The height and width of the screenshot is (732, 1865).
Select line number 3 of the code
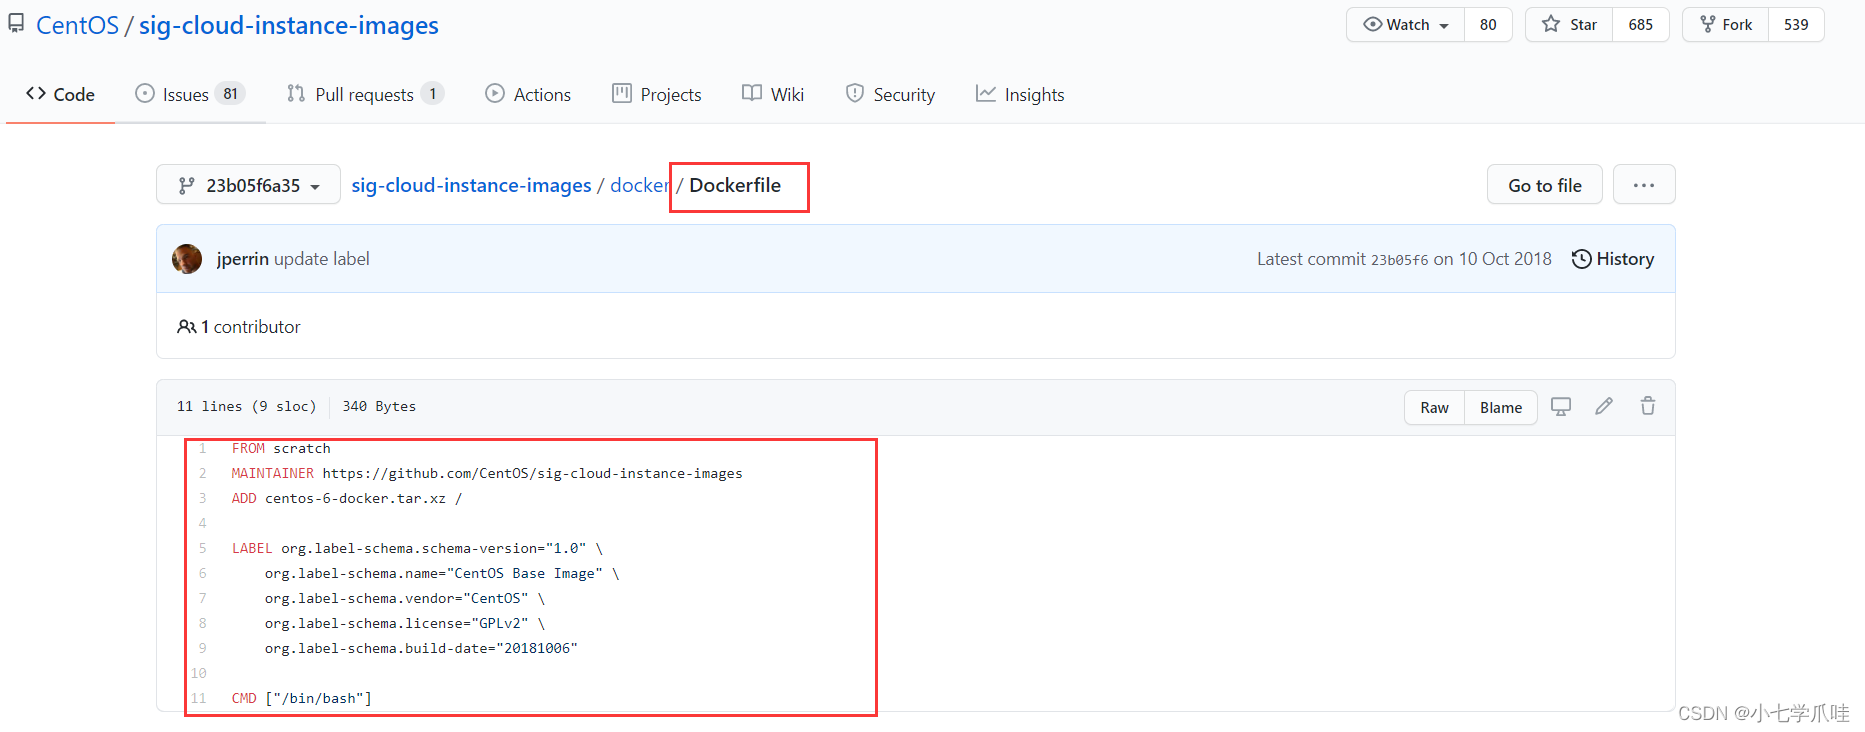[202, 498]
